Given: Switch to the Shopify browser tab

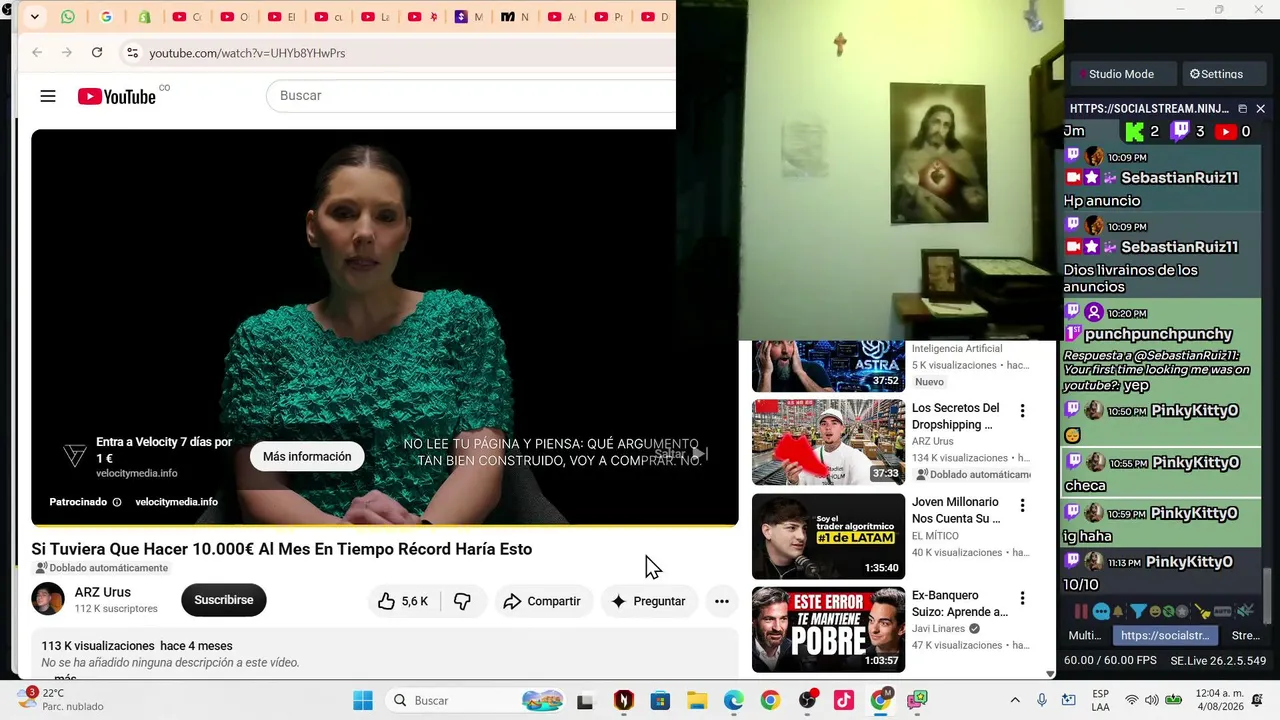Looking at the screenshot, I should click(x=145, y=17).
